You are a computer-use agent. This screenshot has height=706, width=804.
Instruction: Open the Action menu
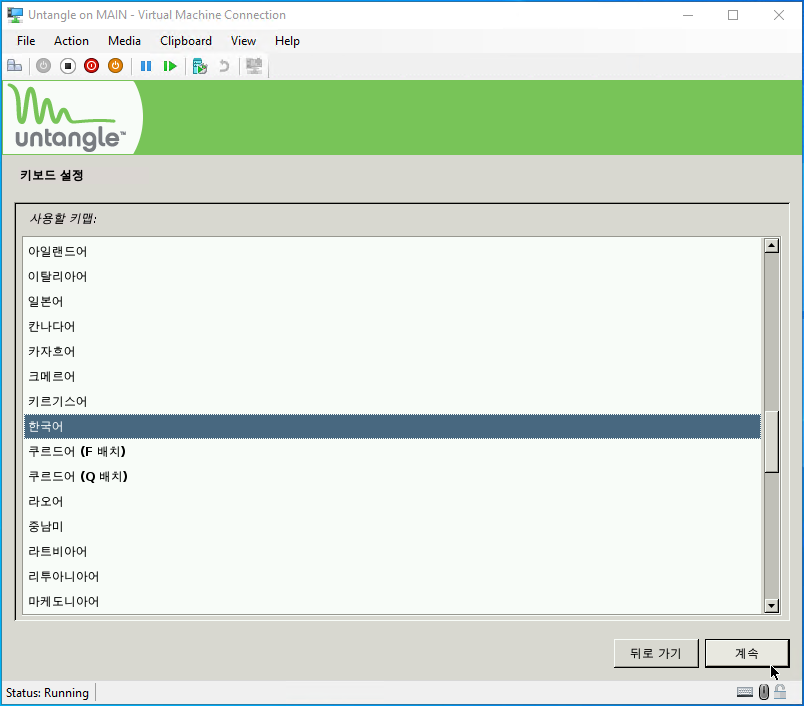71,41
